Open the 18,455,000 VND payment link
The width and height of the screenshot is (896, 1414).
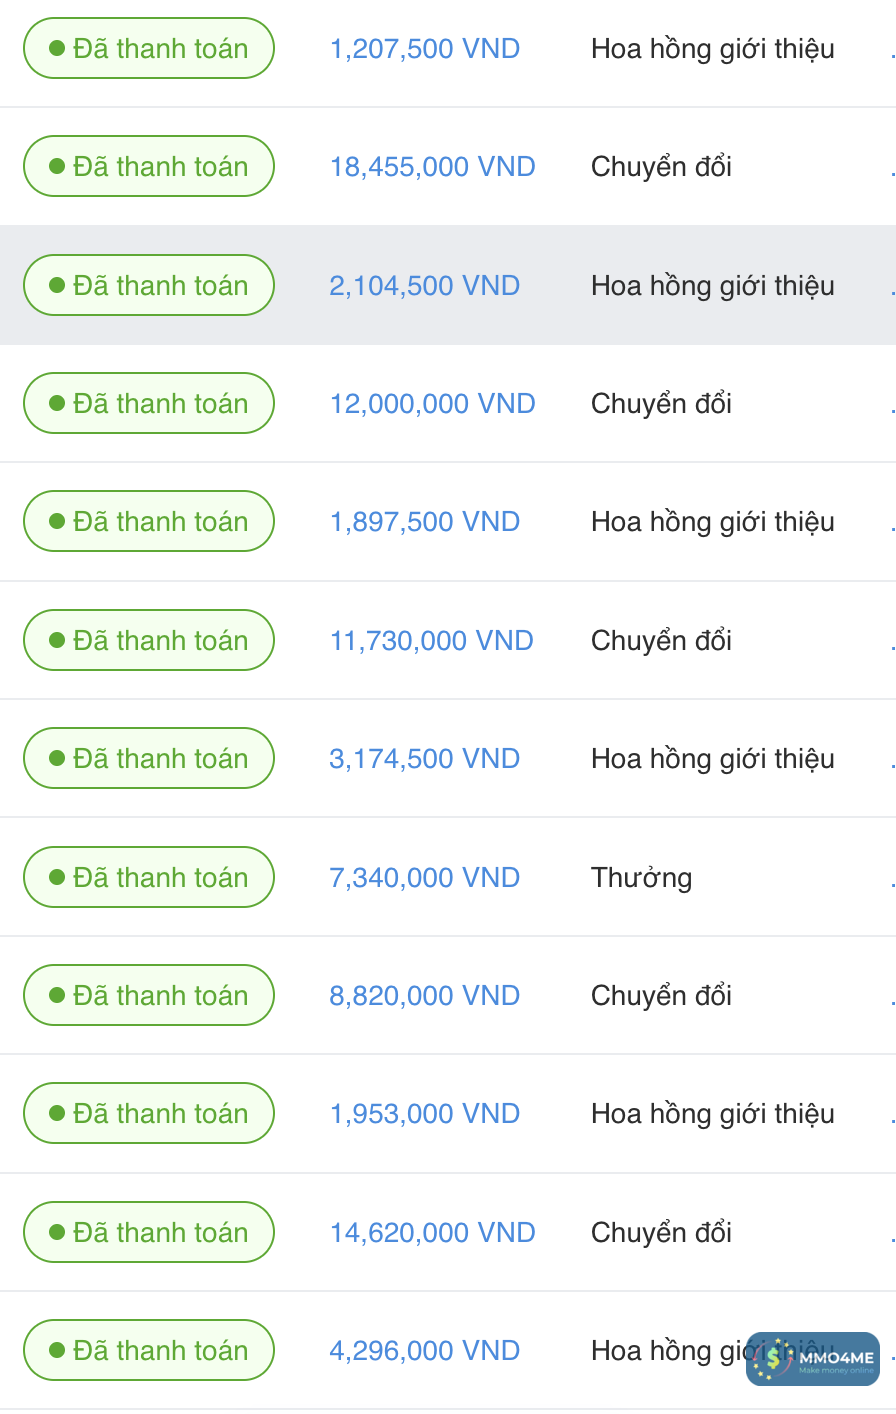[432, 167]
